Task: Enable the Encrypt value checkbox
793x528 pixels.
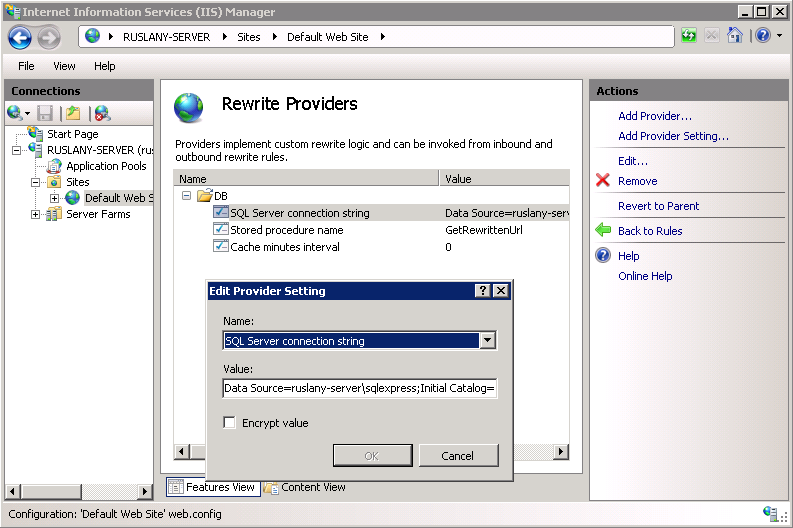Action: [230, 423]
